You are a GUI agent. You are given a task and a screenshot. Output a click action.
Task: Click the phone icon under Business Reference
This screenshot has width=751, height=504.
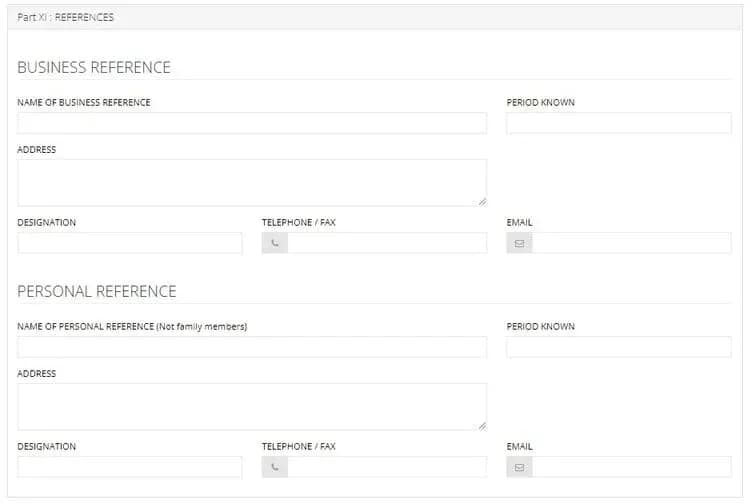tap(274, 243)
